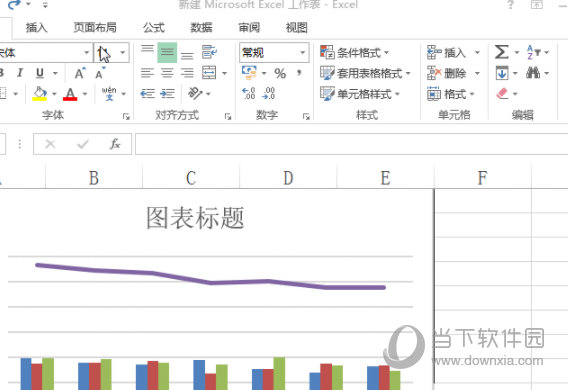Apply yellow fill color bucket

(x=40, y=93)
